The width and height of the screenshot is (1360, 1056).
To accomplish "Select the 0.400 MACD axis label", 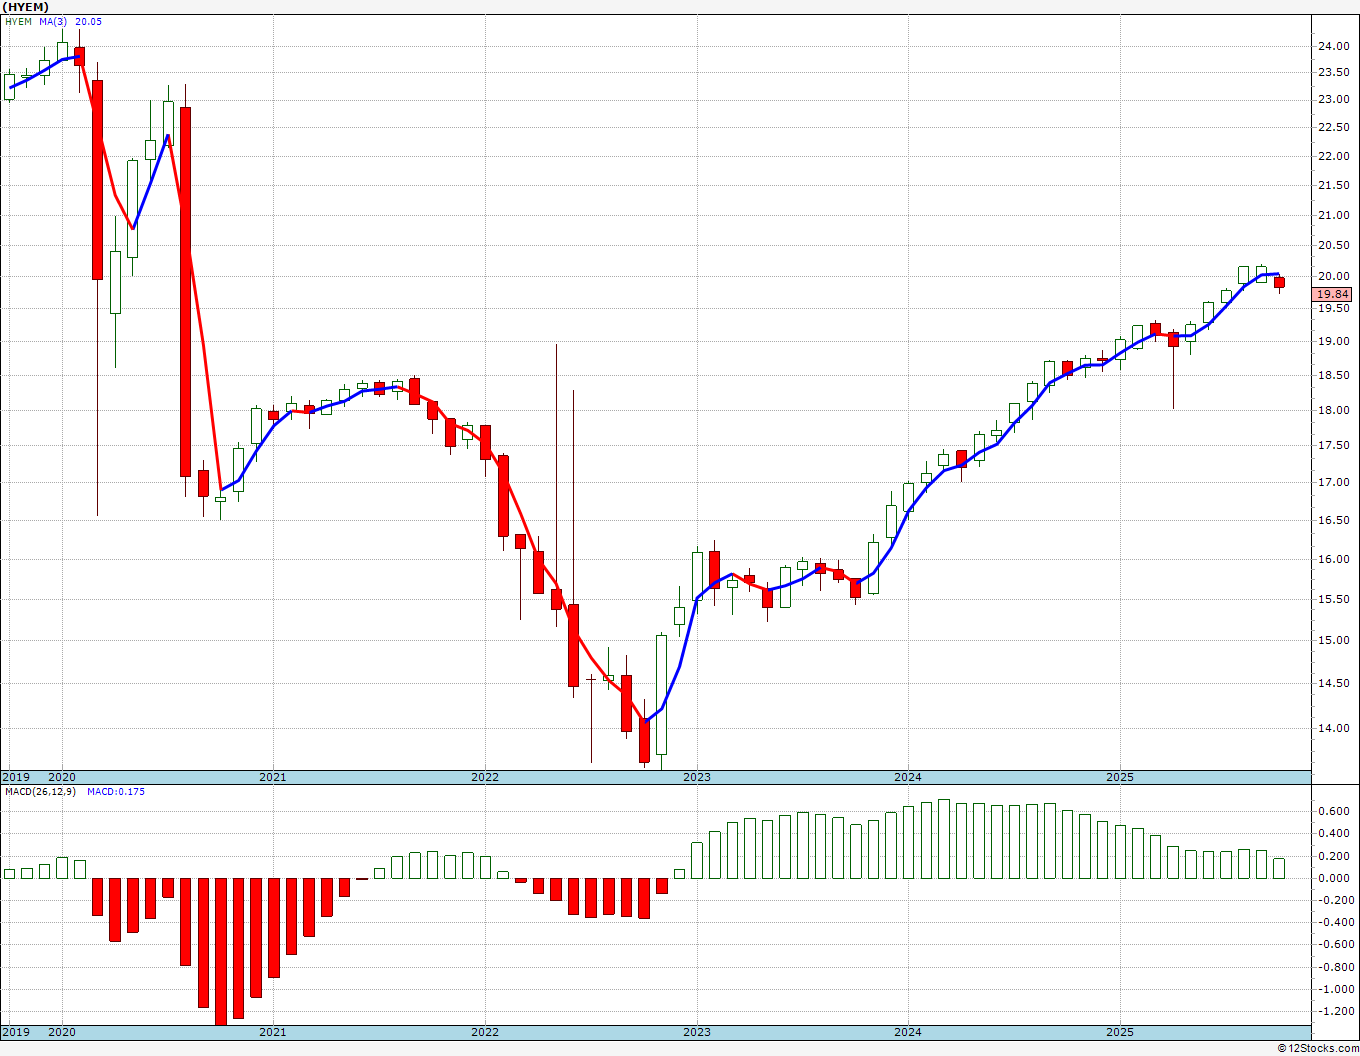I will [1334, 834].
